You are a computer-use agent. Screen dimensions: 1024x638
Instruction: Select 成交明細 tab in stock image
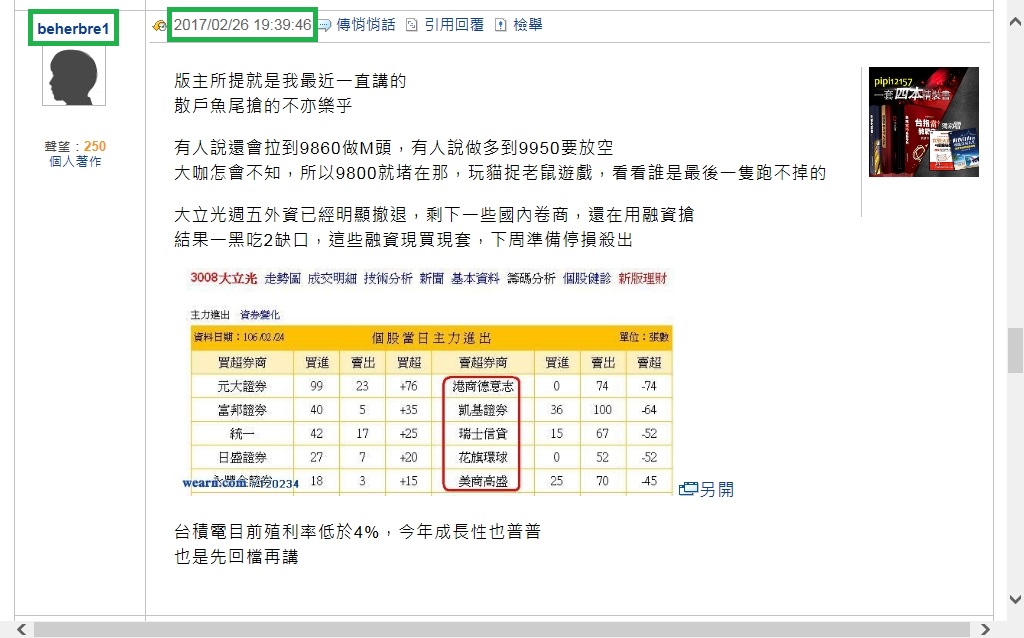point(332,279)
